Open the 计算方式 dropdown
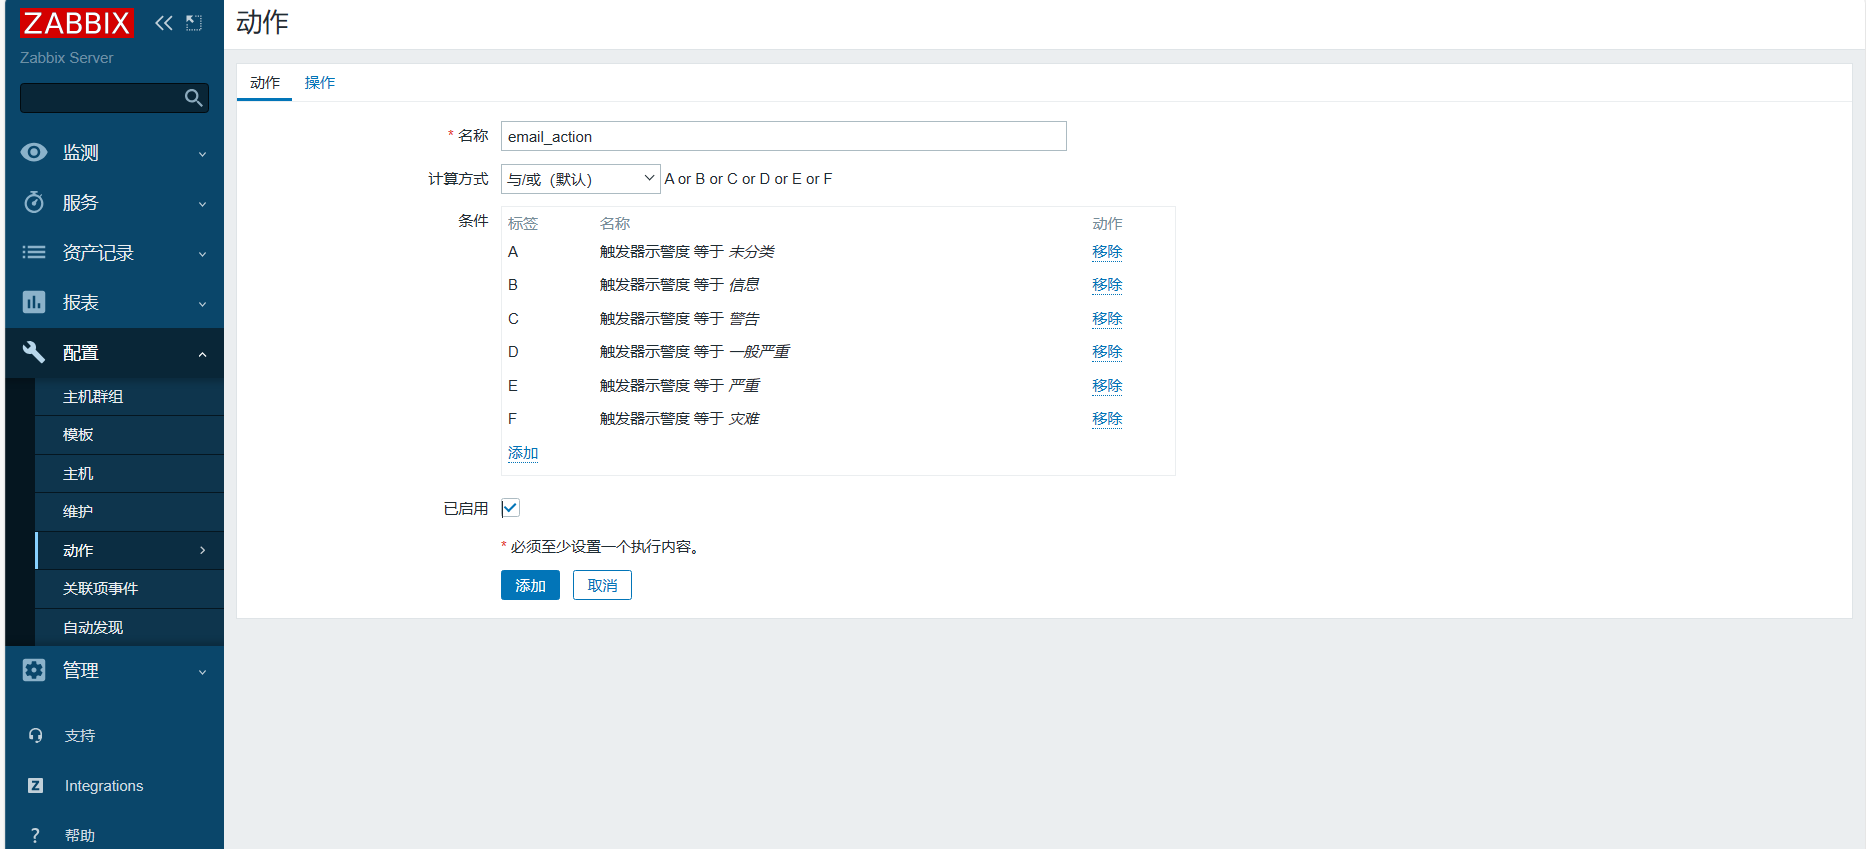The height and width of the screenshot is (849, 1866). 580,179
